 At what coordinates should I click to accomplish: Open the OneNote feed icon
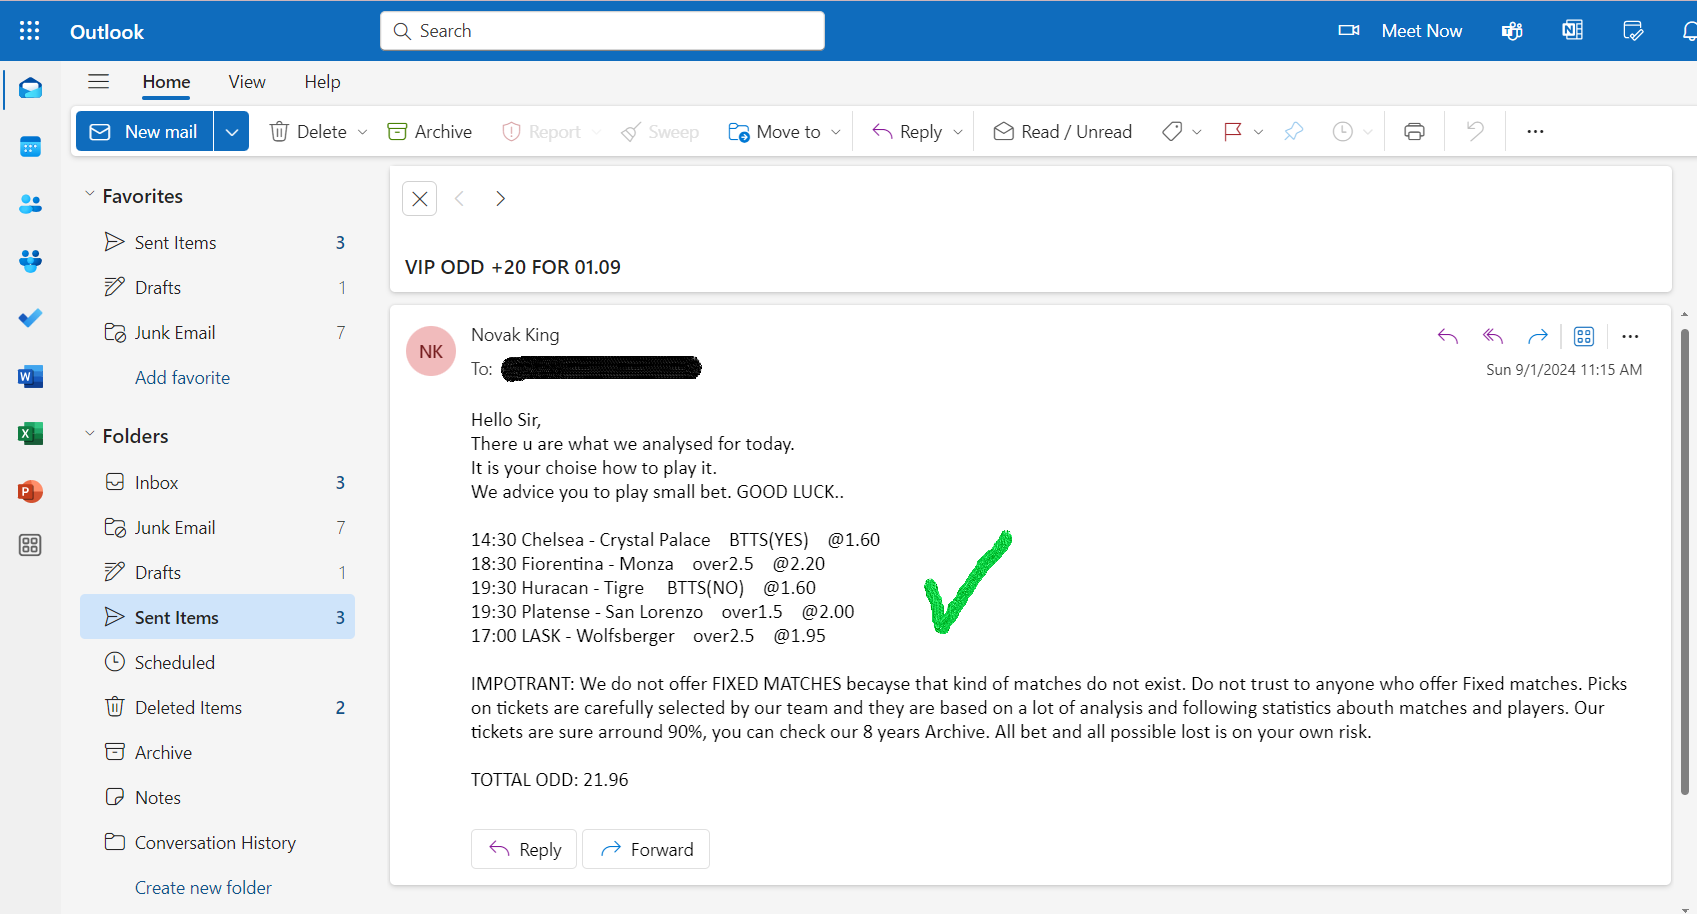point(1572,31)
